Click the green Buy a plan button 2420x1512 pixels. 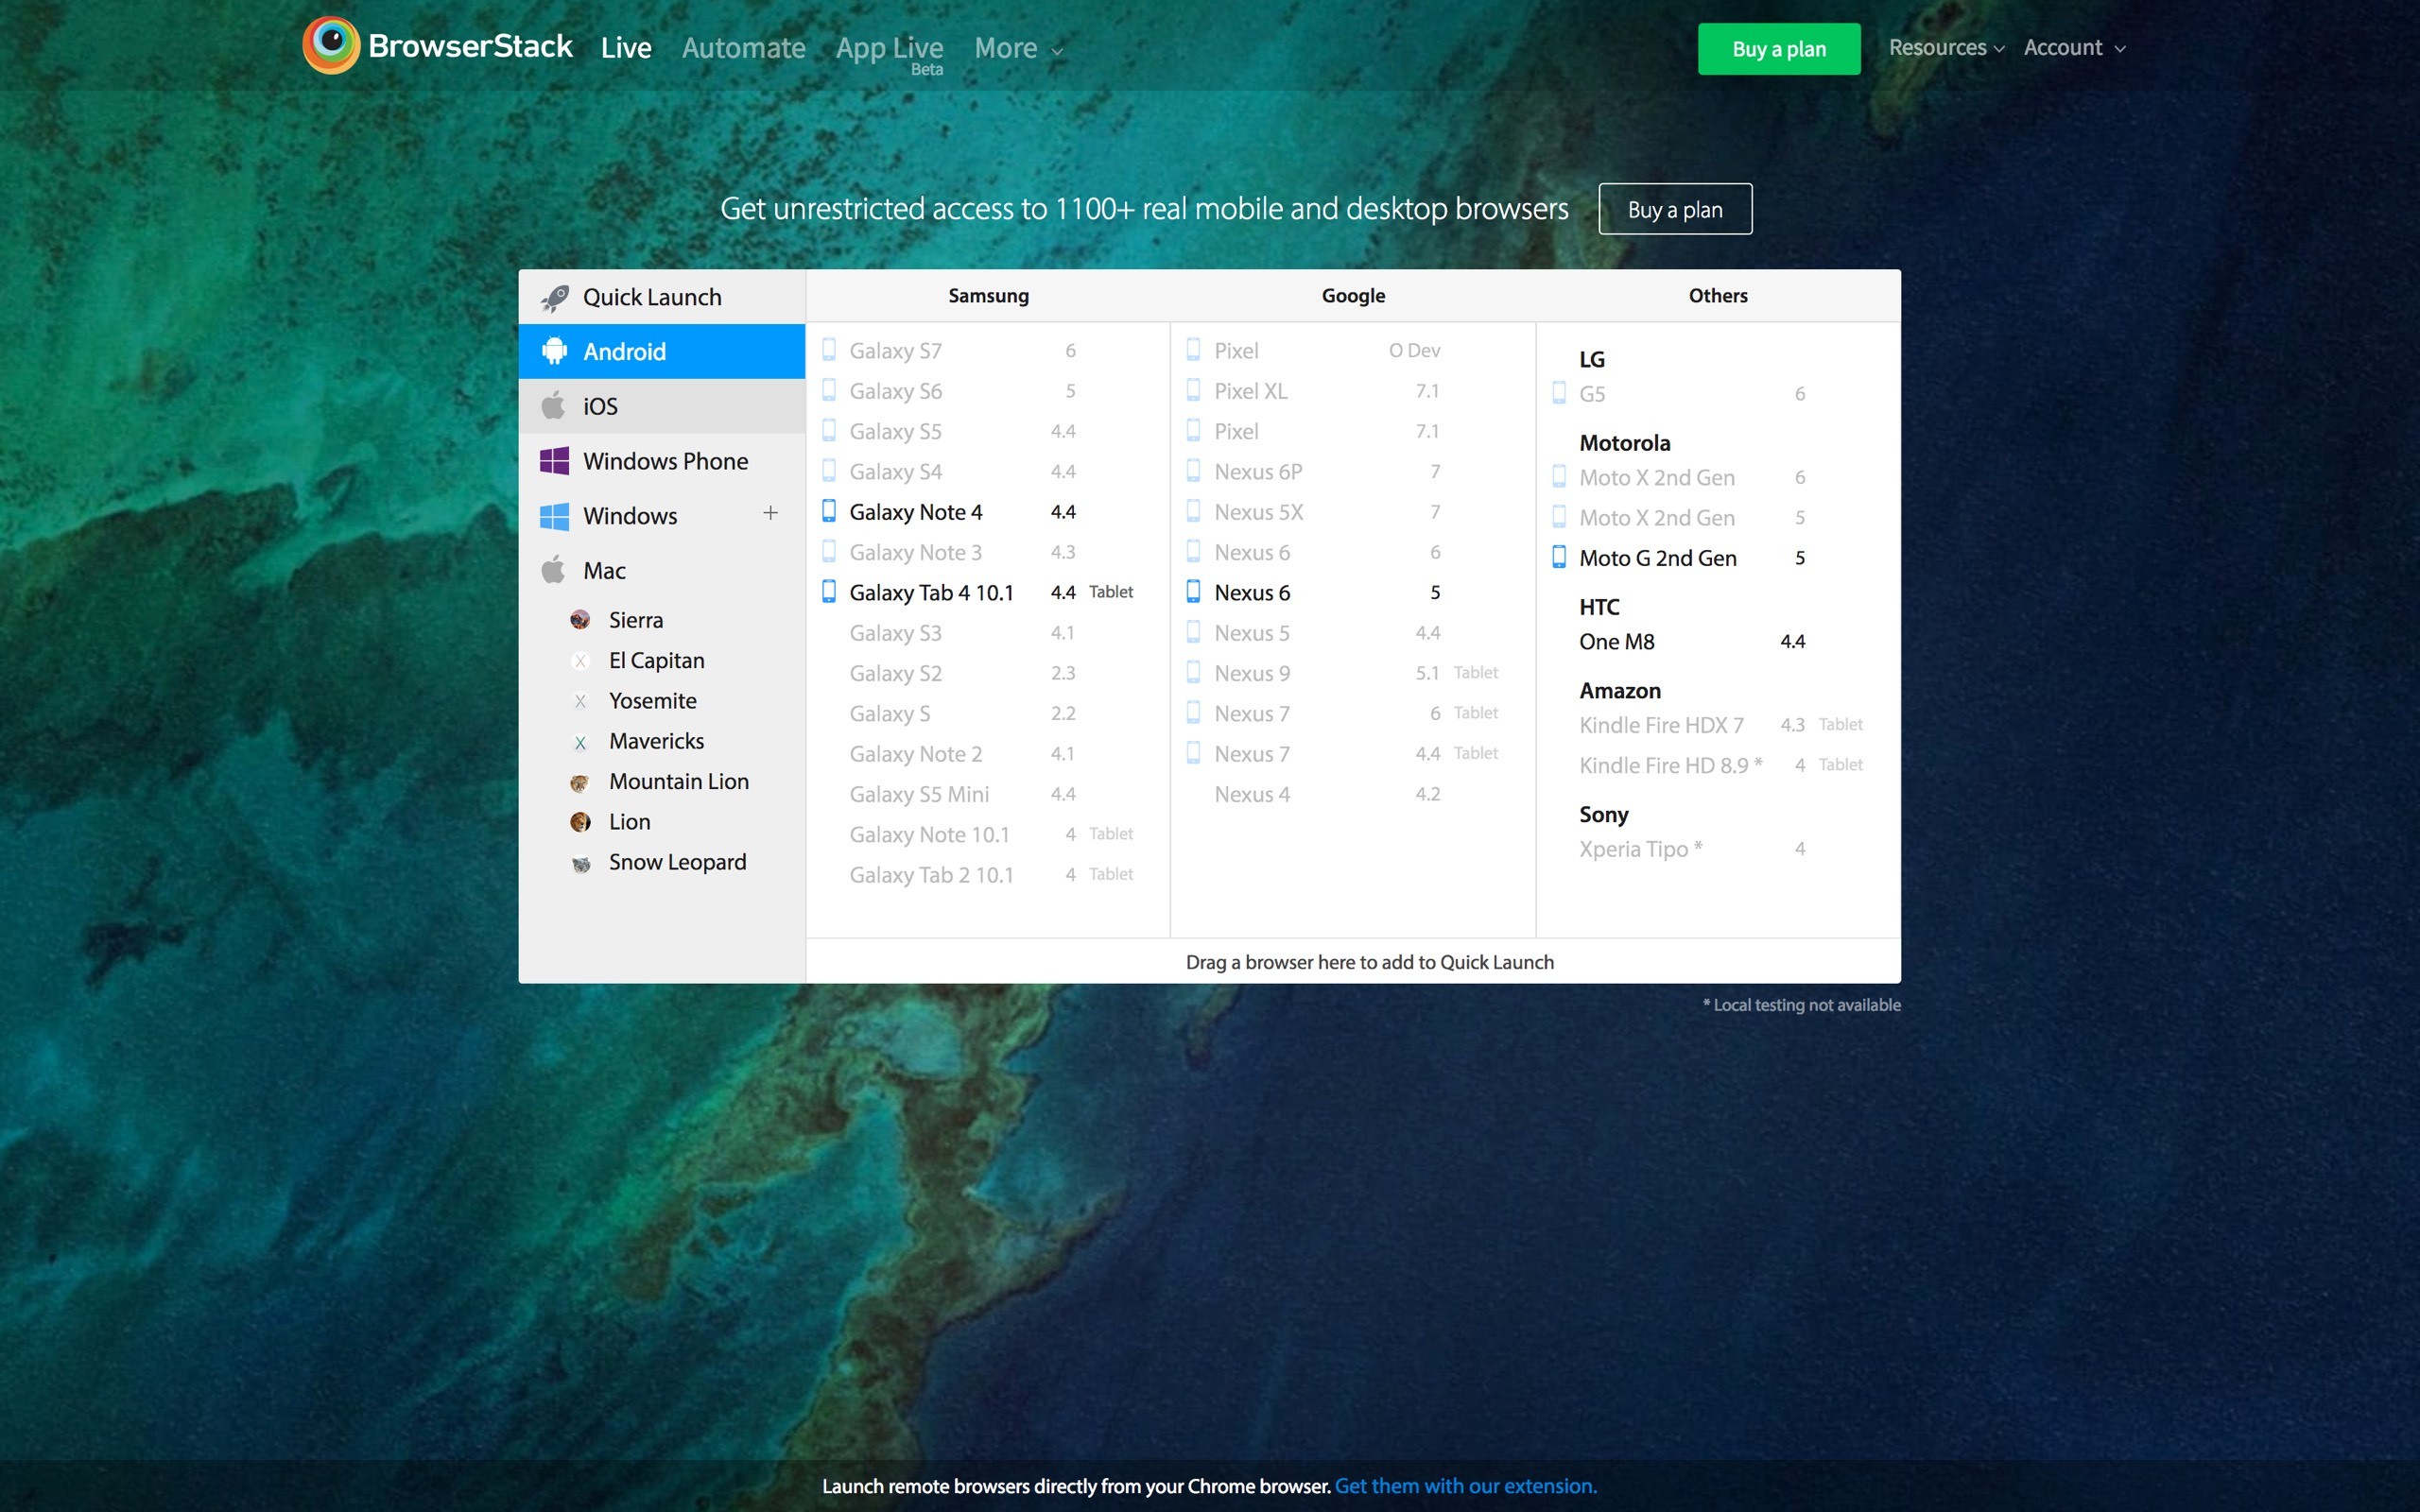click(x=1778, y=49)
